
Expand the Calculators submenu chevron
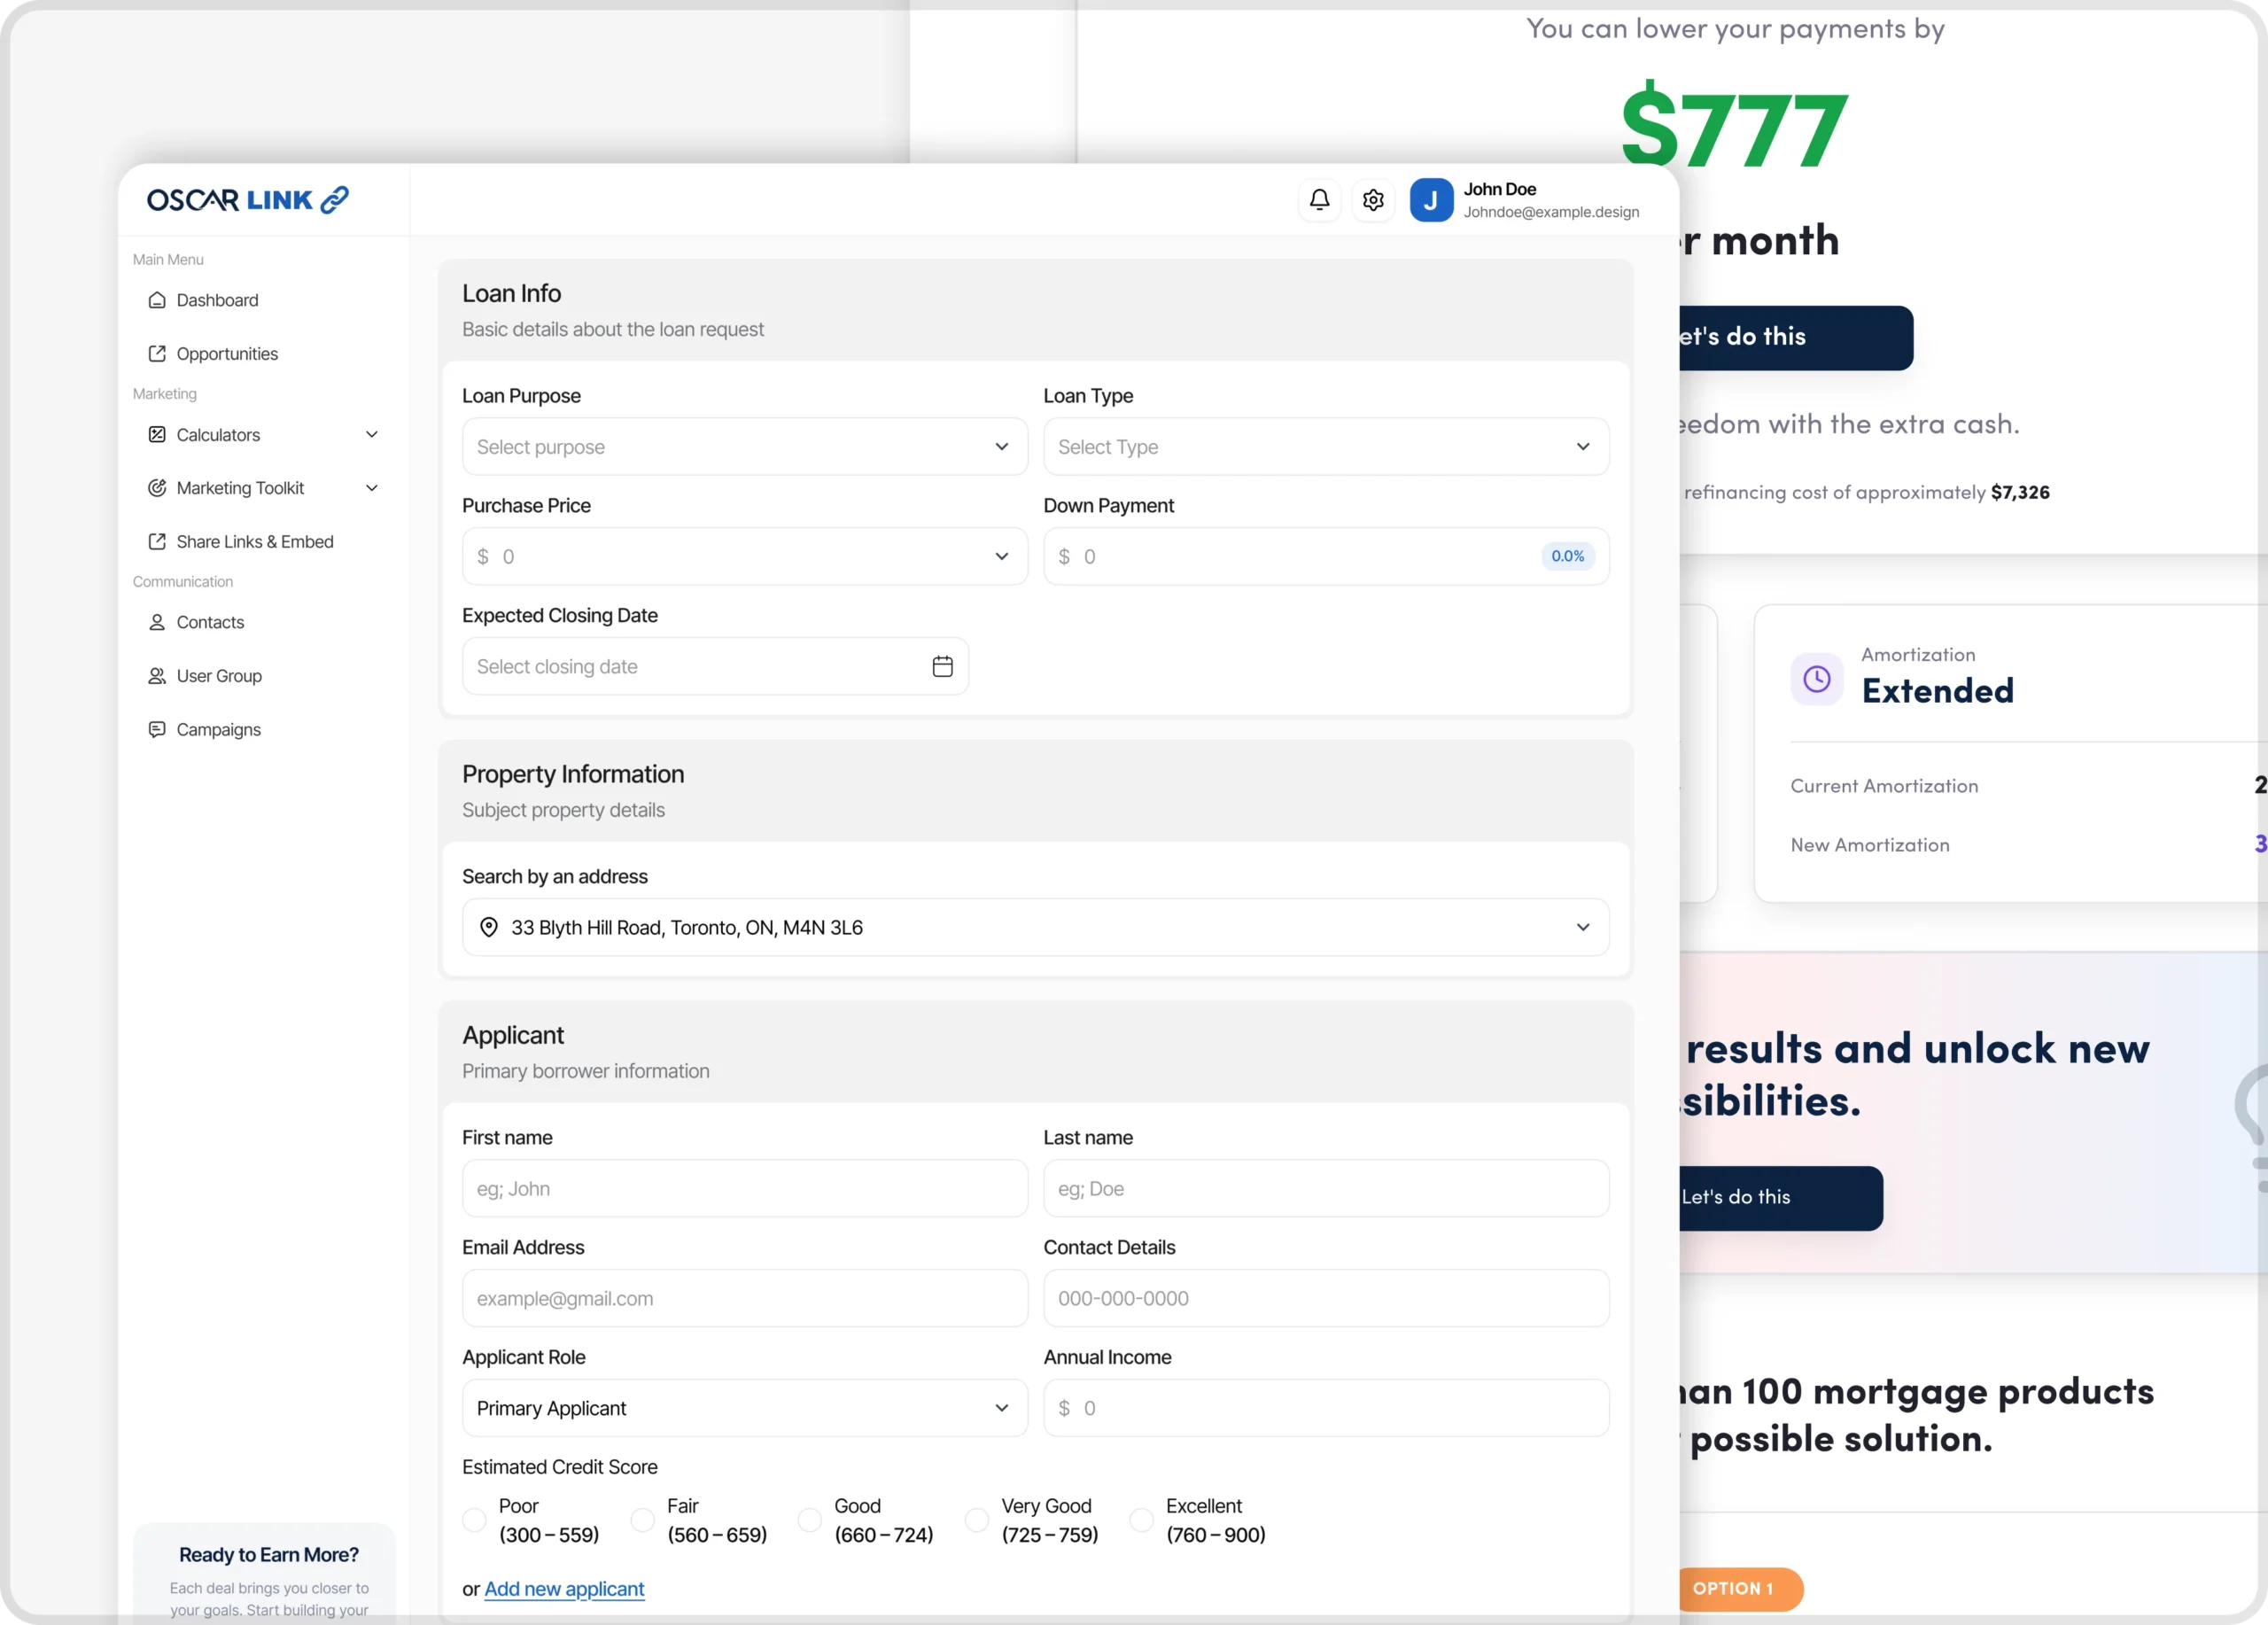pos(372,435)
